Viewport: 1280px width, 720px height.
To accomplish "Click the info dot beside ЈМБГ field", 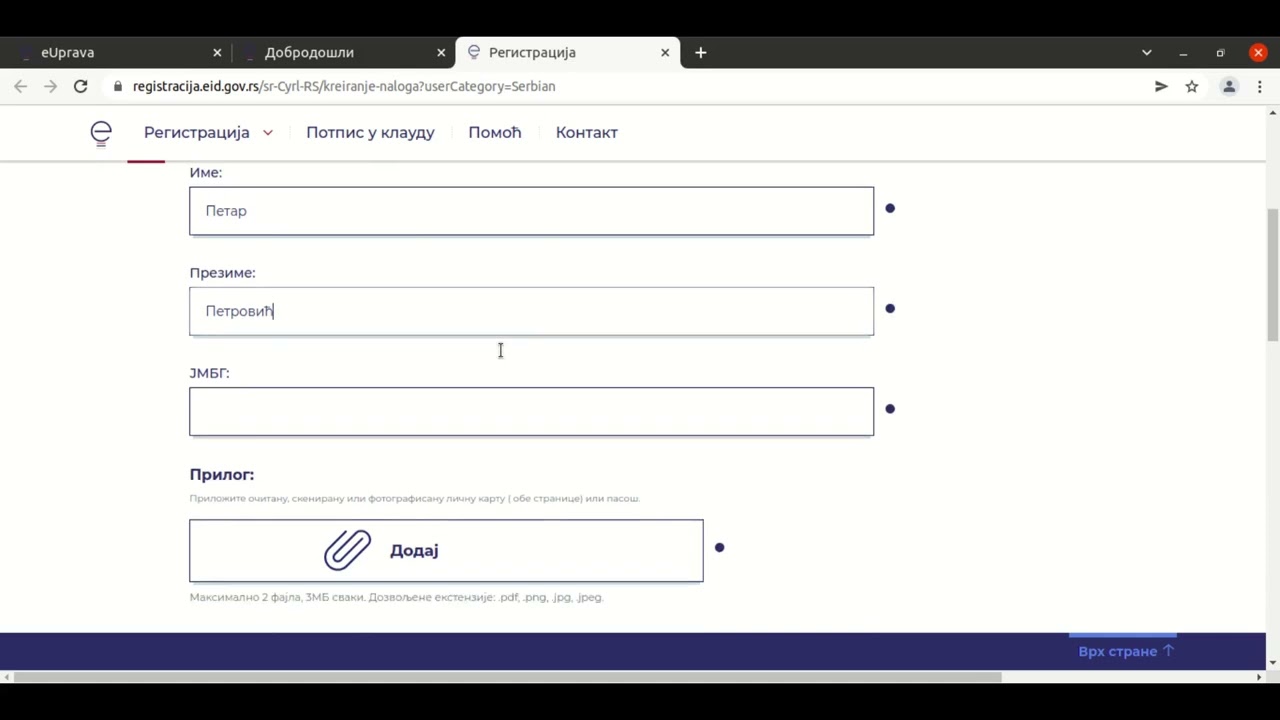I will (x=890, y=408).
